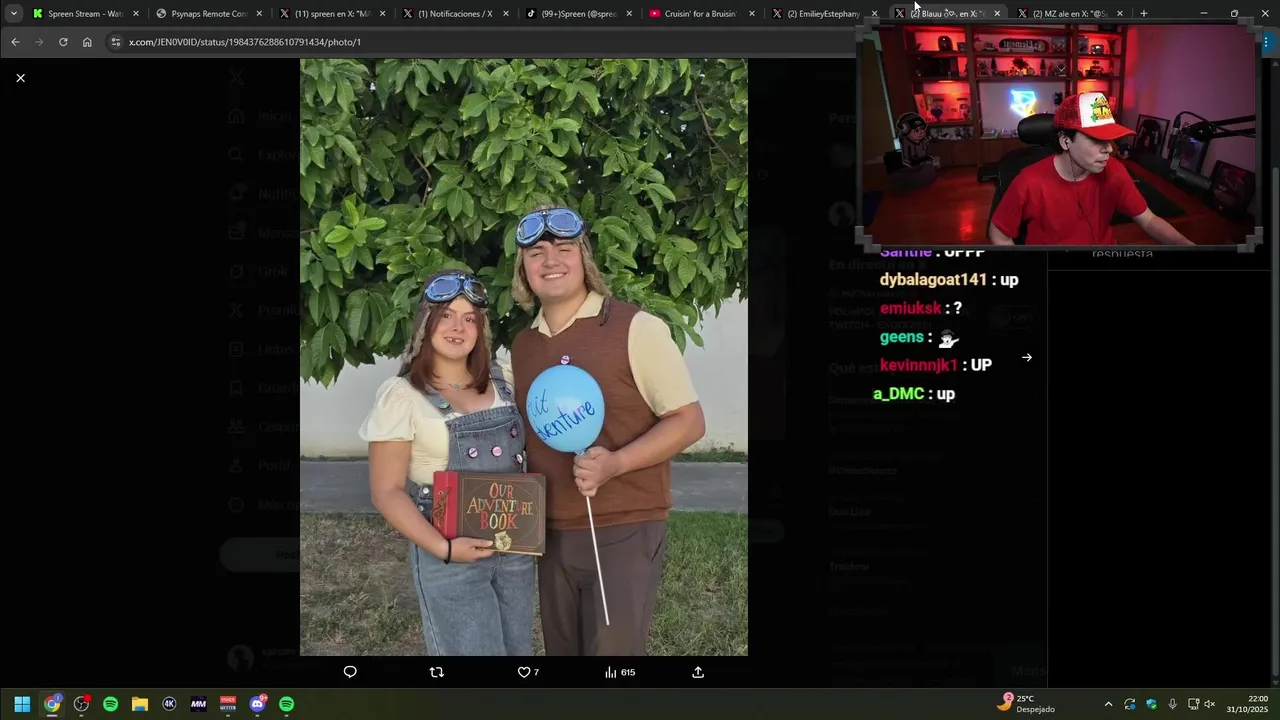Open Voicemeeter from taskbar
1280x720 pixels.
pos(228,704)
